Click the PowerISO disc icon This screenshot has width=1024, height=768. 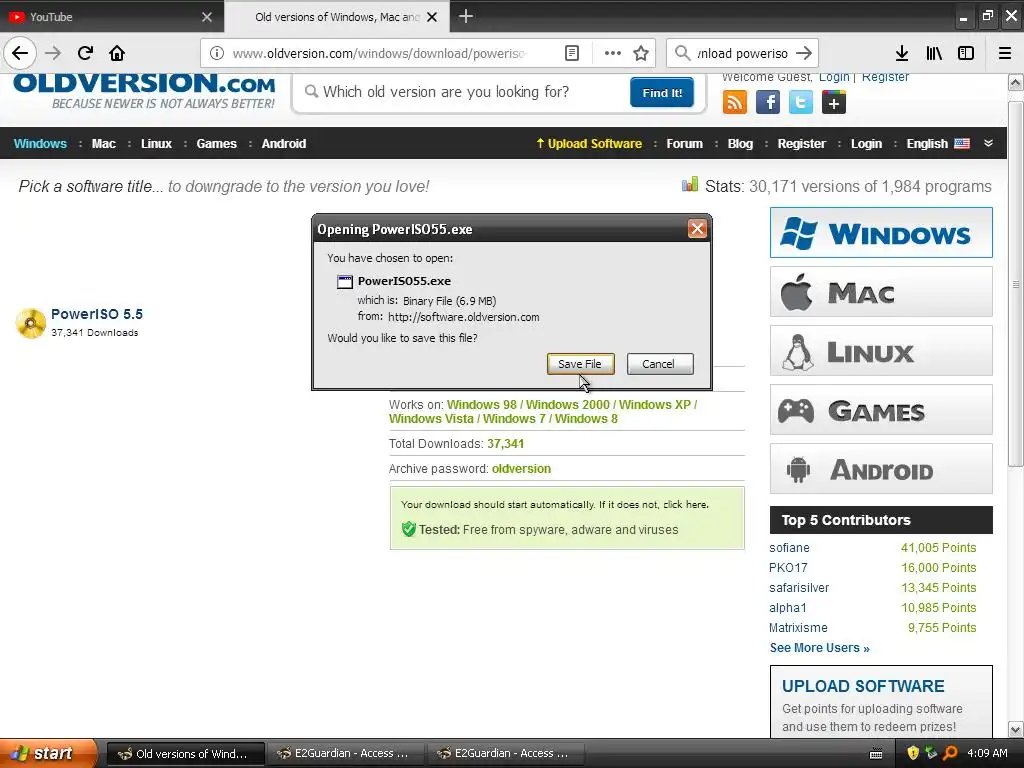31,323
